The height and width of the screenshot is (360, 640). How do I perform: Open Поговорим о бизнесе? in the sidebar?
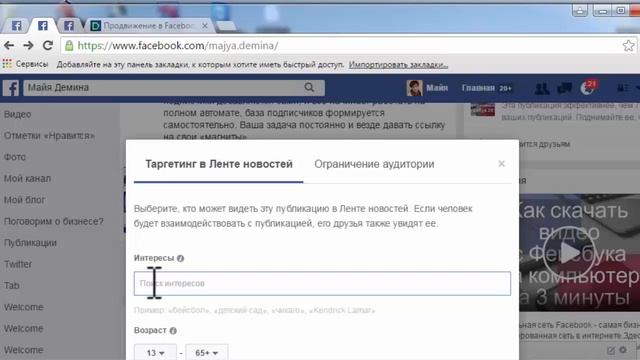[53, 221]
